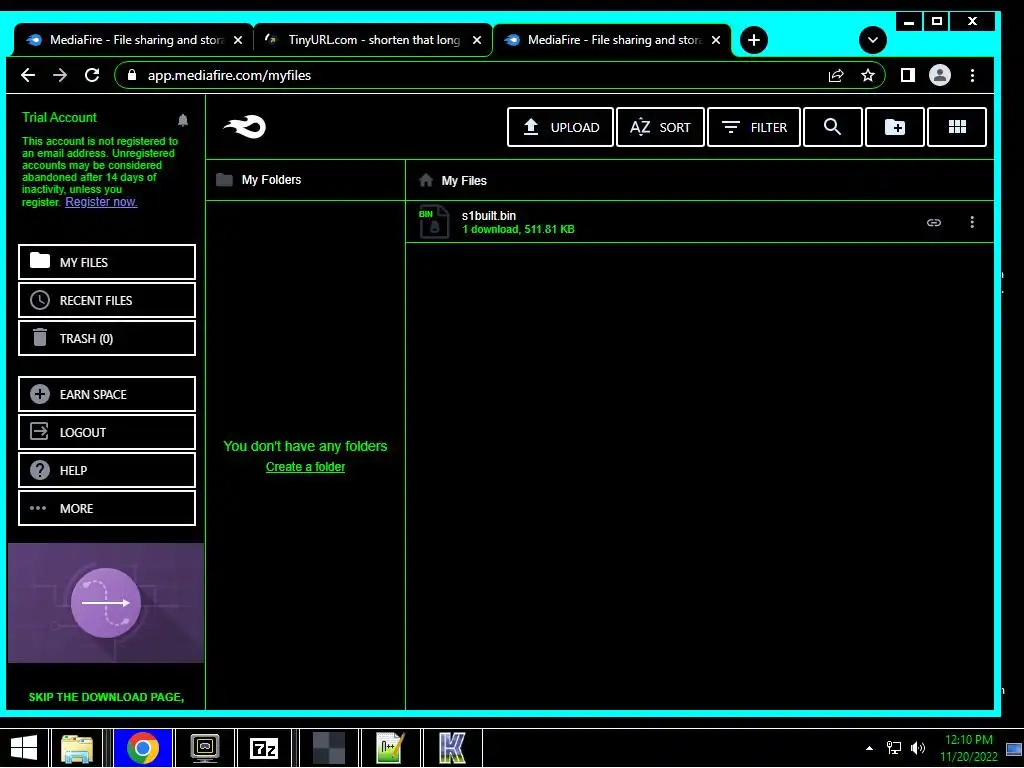Open the Filter options
Image resolution: width=1024 pixels, height=768 pixels.
pyautogui.click(x=754, y=127)
